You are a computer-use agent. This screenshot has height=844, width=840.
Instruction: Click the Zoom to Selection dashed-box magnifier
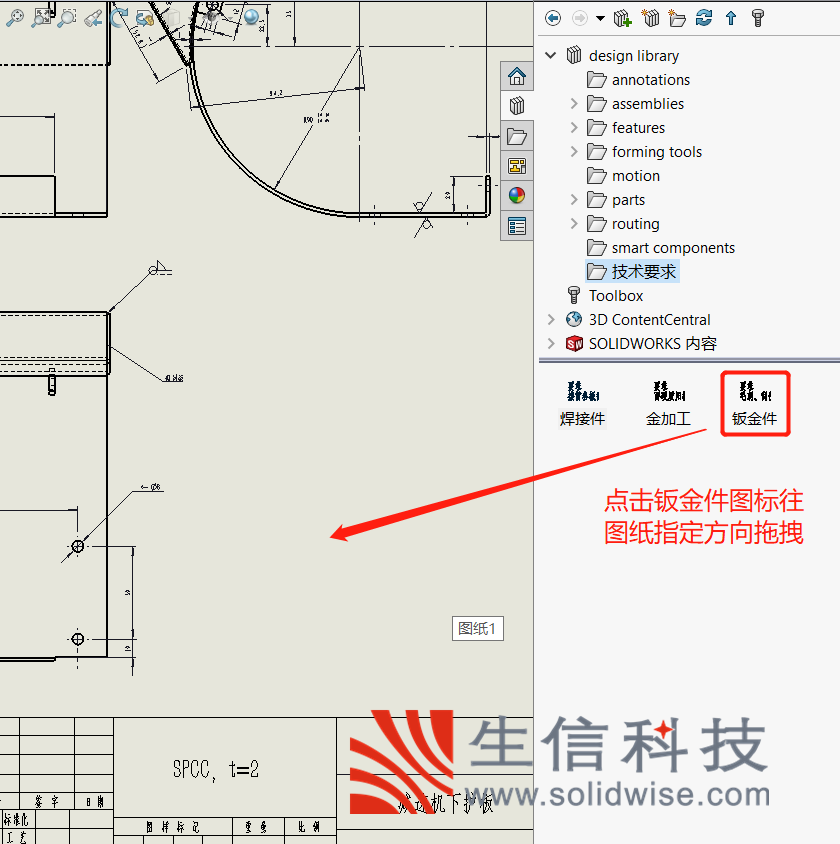coord(67,18)
